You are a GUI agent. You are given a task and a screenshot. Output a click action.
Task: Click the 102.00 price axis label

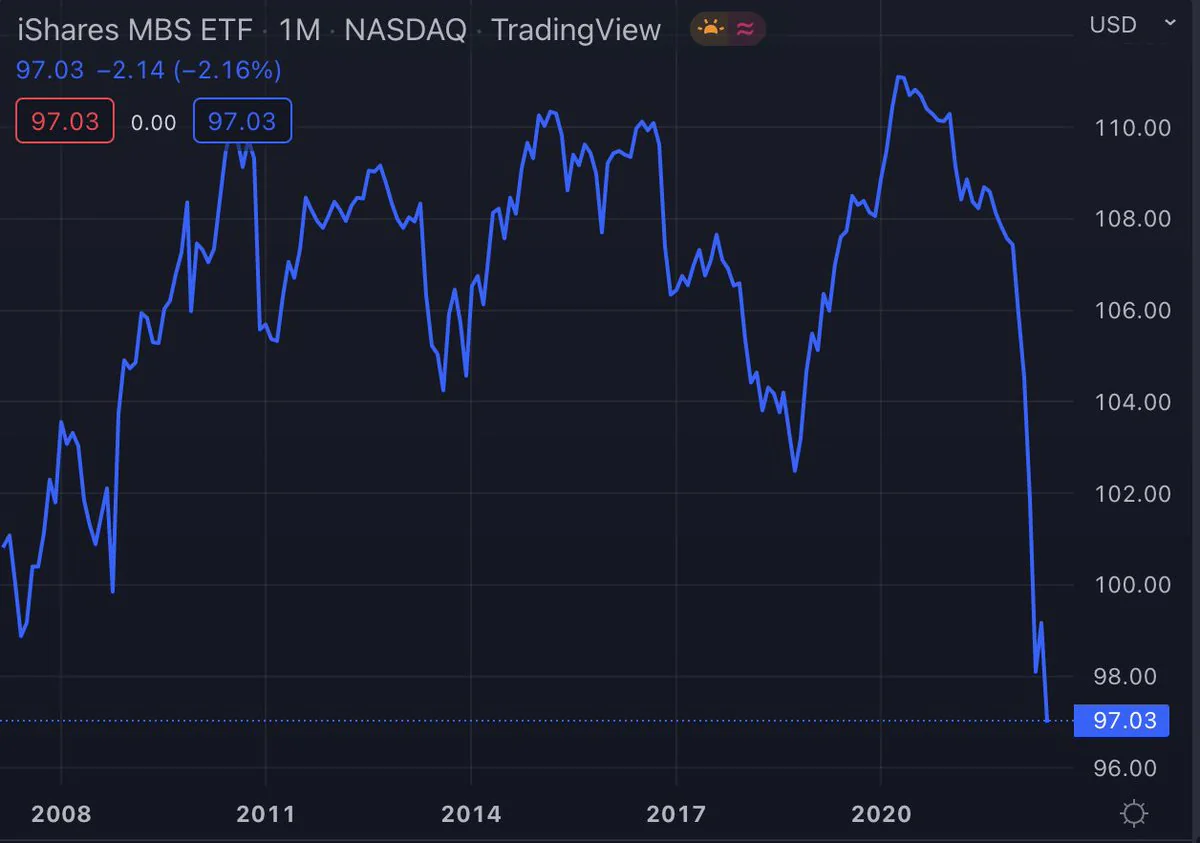pyautogui.click(x=1132, y=493)
